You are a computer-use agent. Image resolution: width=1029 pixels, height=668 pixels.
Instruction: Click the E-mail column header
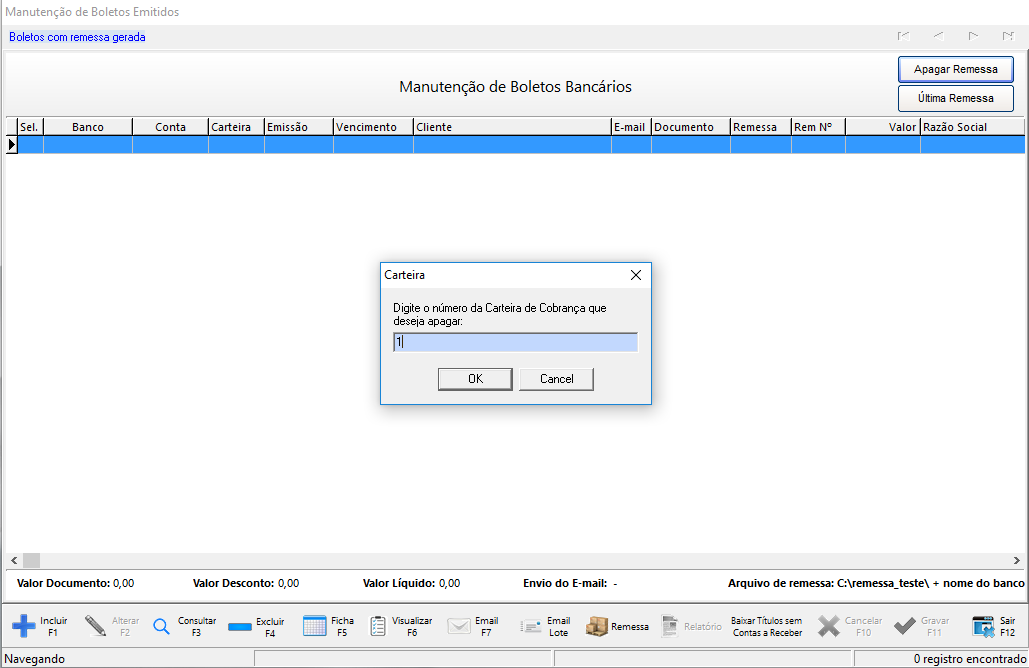631,127
